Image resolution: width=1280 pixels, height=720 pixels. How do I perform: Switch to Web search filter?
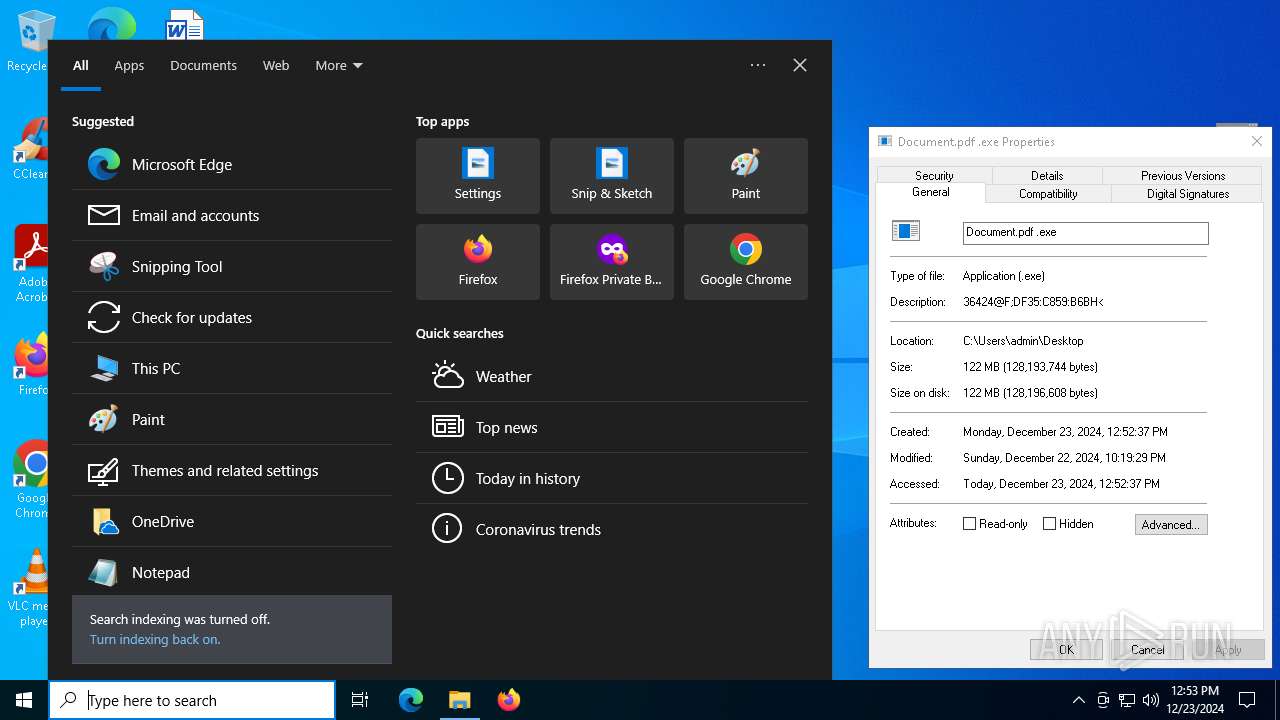click(x=276, y=65)
